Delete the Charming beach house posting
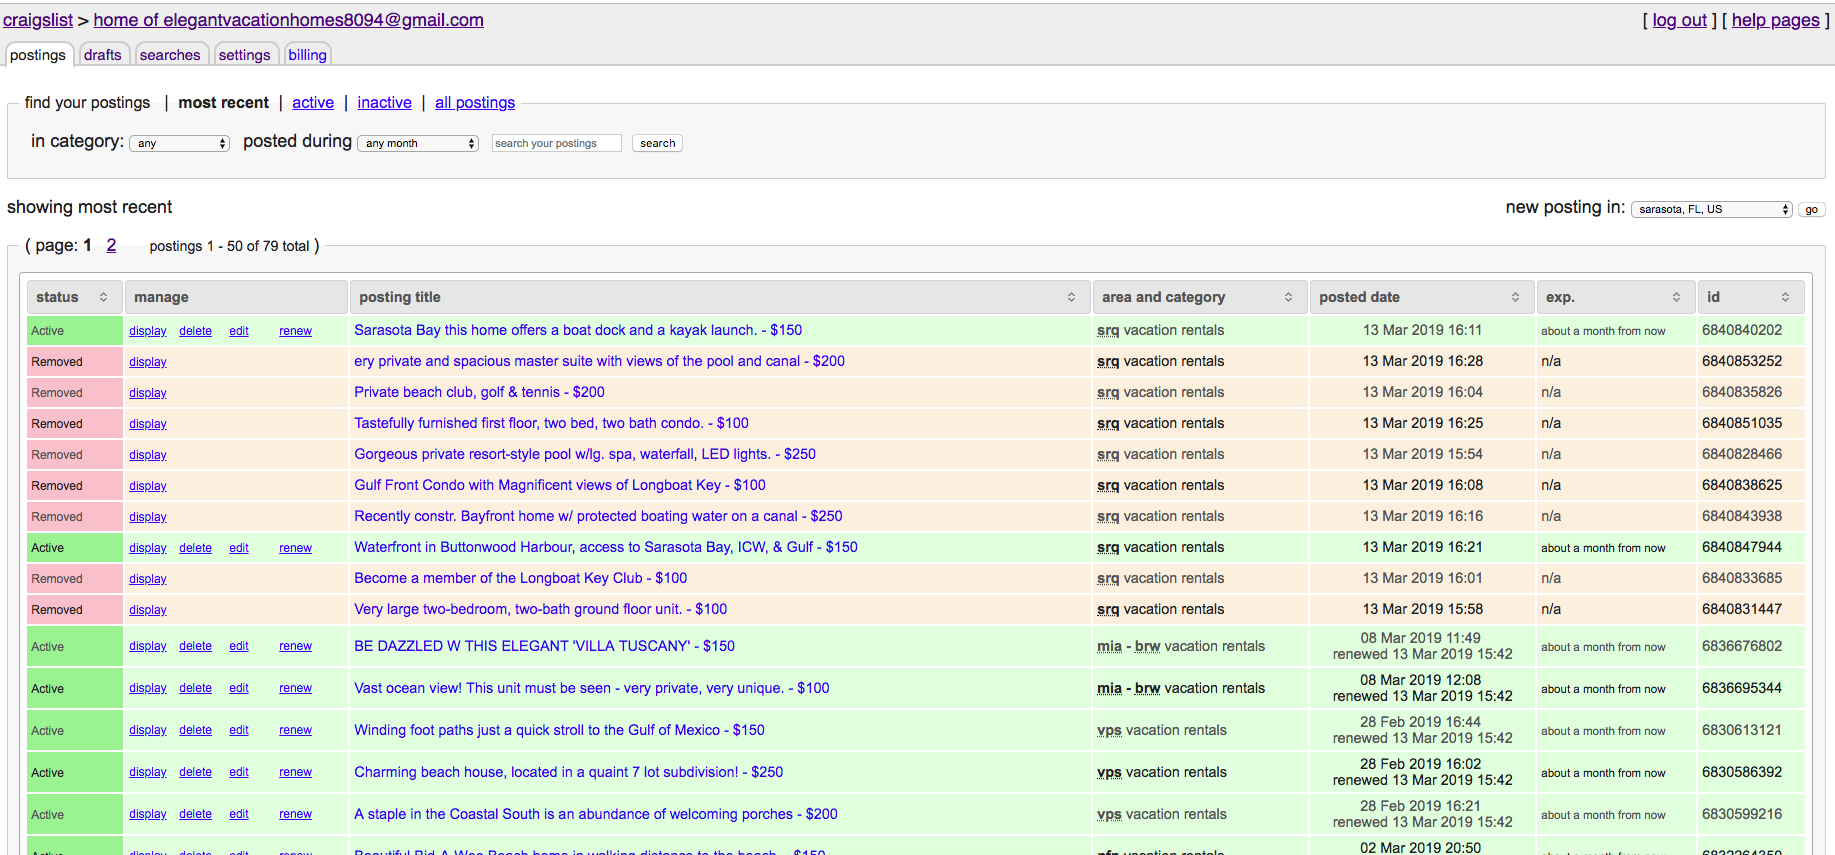 point(196,772)
